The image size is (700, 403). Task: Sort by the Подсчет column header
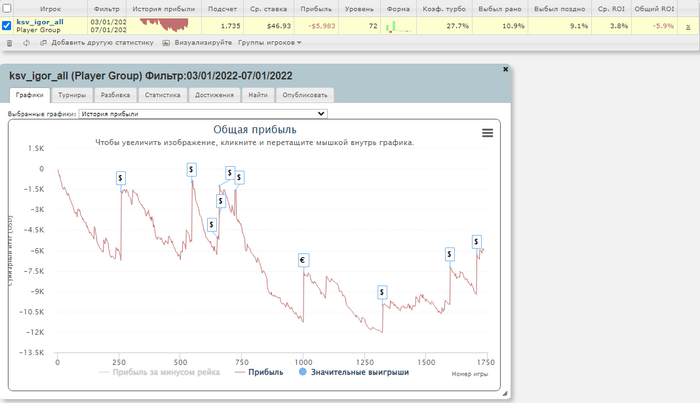point(222,8)
